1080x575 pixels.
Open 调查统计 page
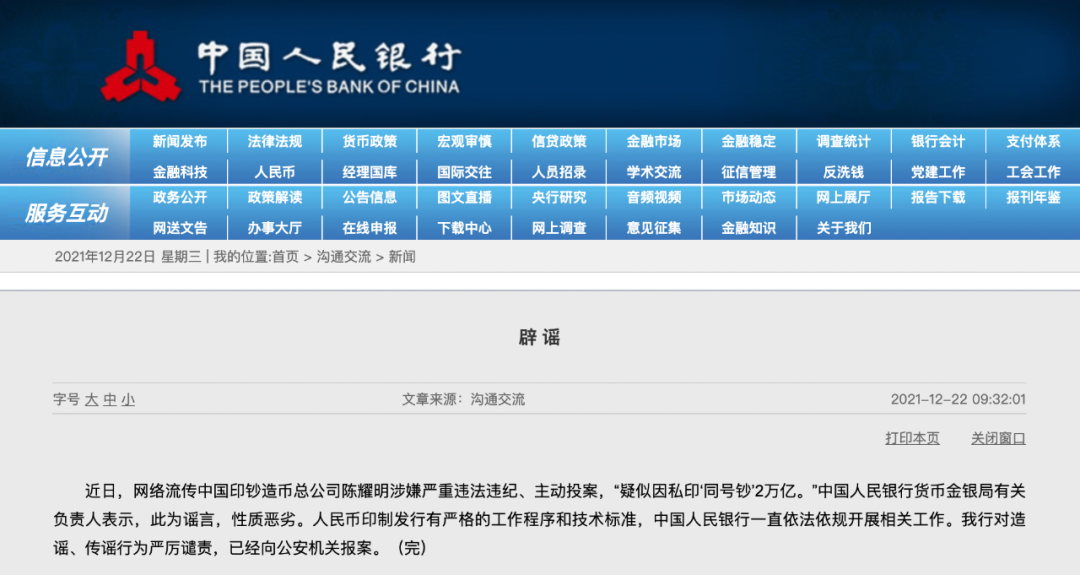[x=844, y=142]
